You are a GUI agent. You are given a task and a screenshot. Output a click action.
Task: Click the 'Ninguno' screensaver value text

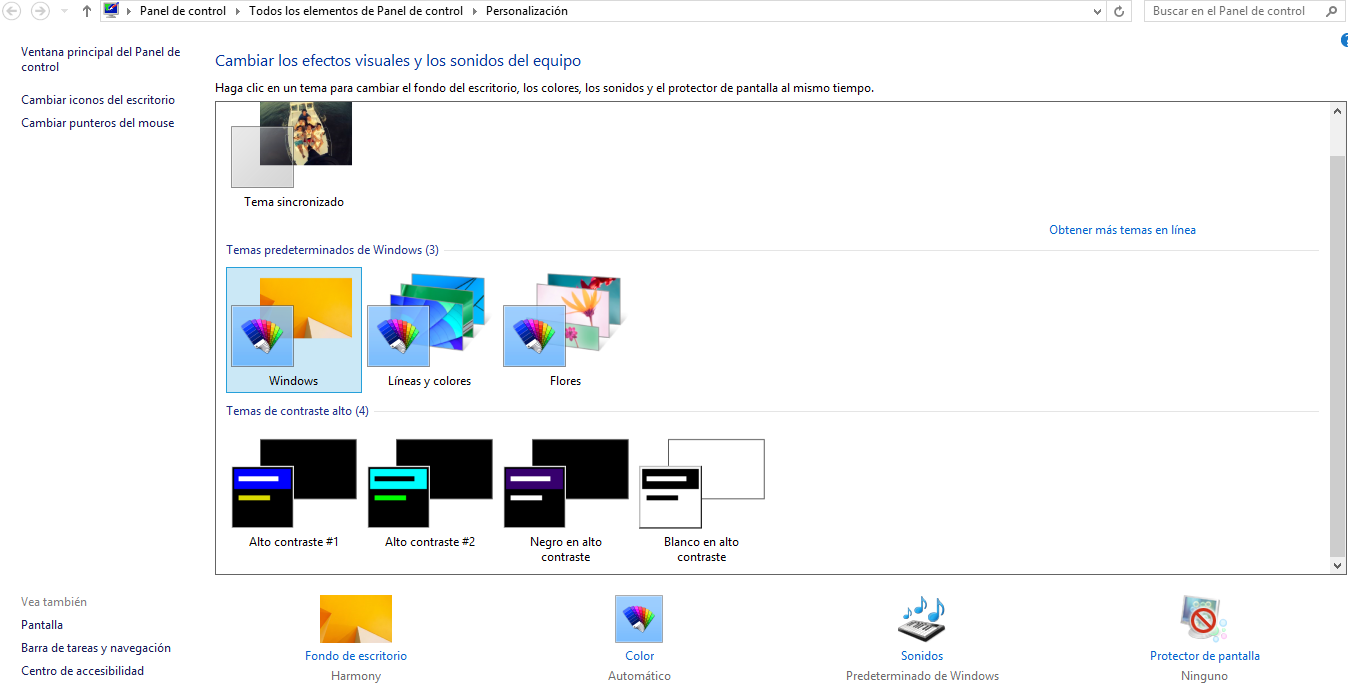click(x=1204, y=676)
